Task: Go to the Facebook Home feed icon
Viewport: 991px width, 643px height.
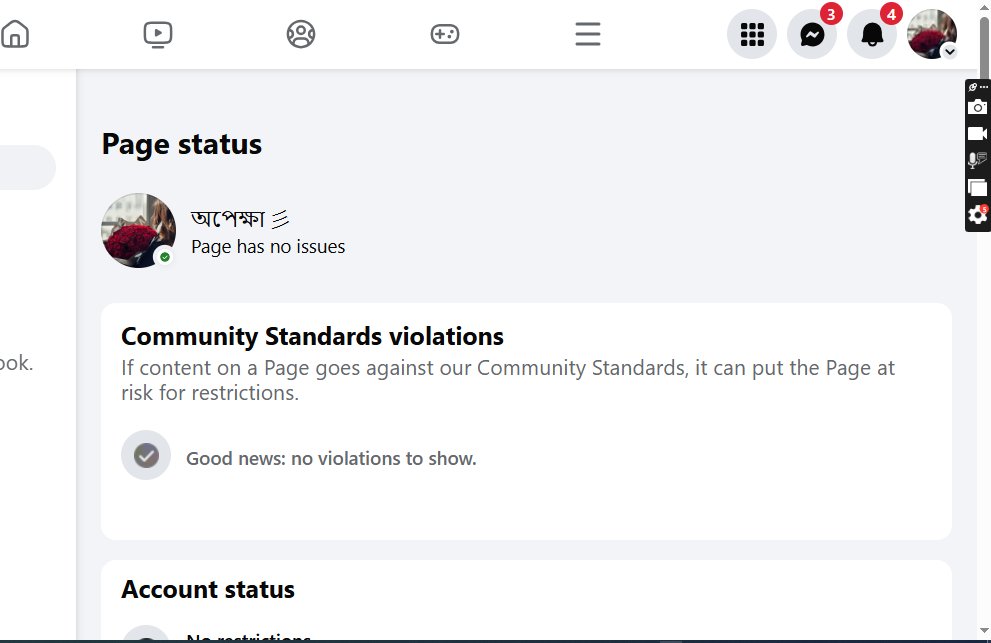Action: [15, 34]
